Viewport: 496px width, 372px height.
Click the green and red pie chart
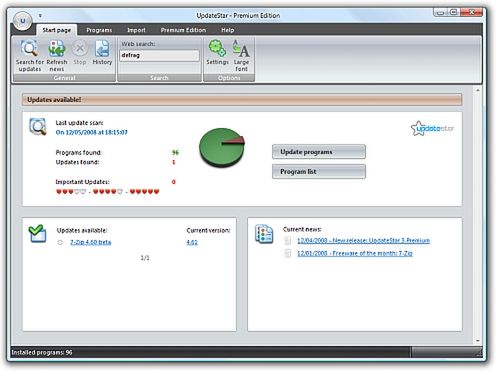pos(222,147)
